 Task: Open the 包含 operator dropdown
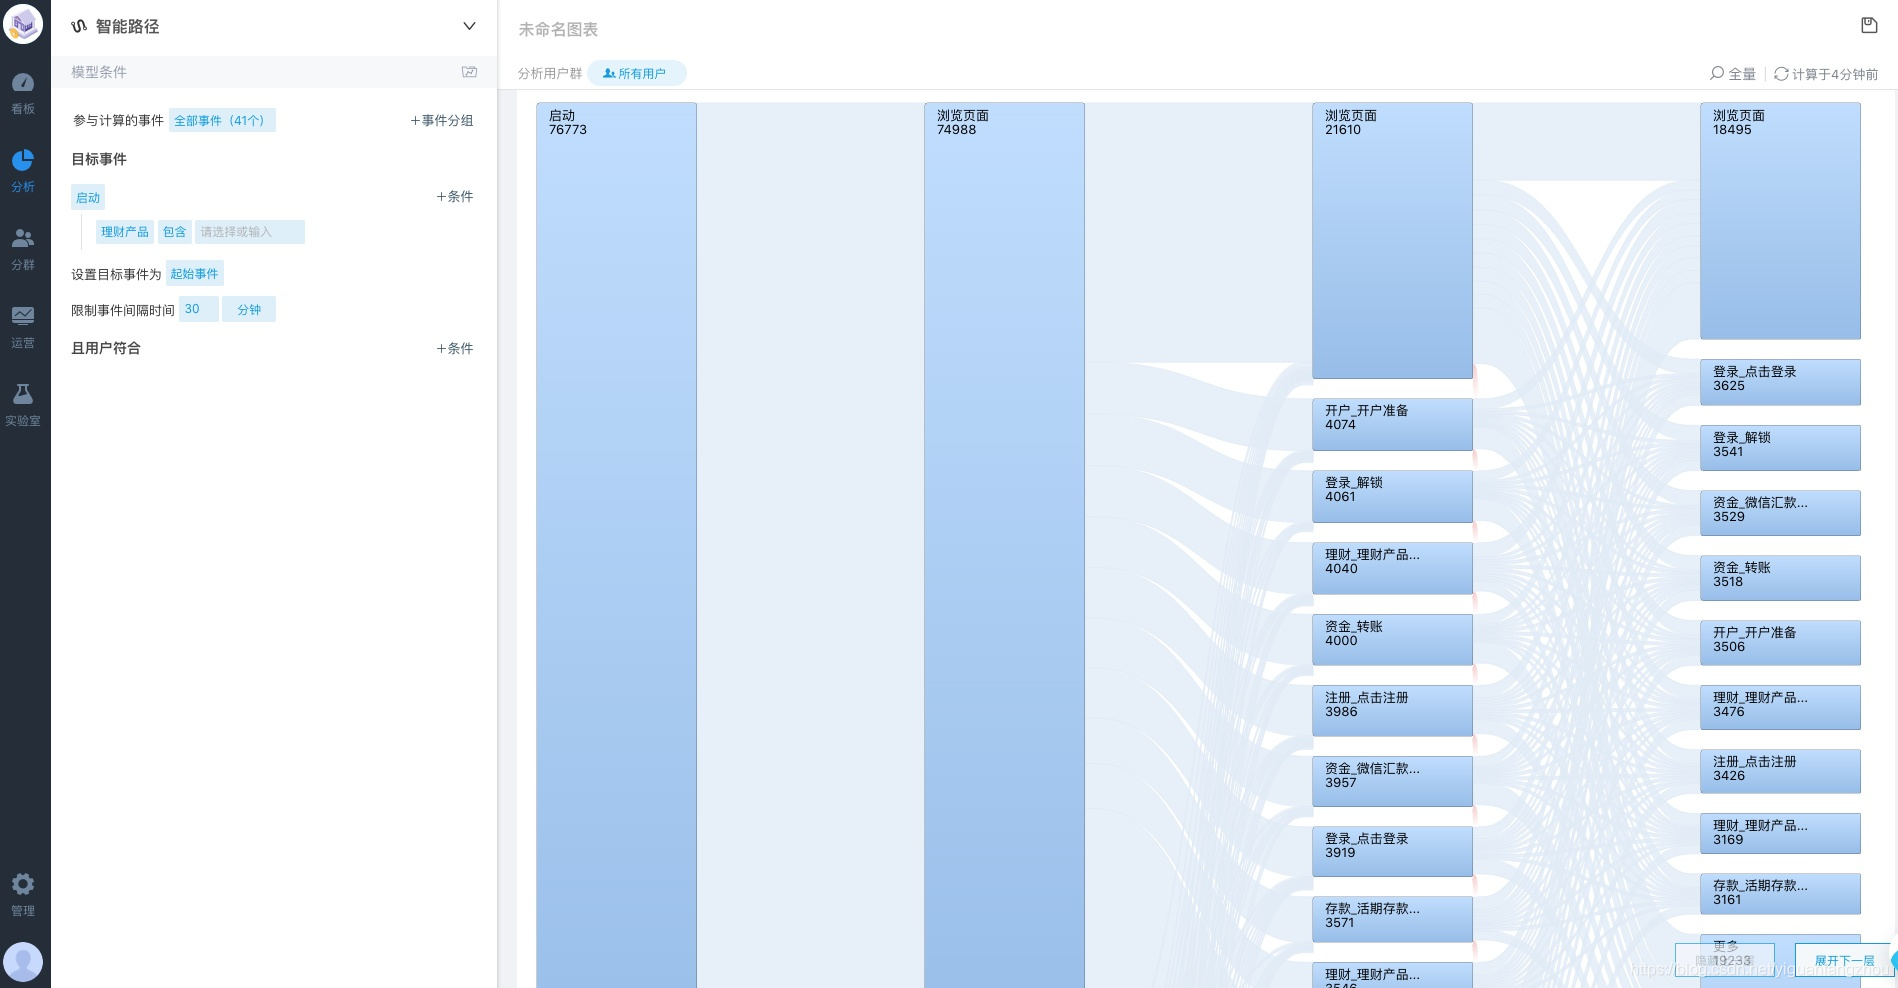175,232
